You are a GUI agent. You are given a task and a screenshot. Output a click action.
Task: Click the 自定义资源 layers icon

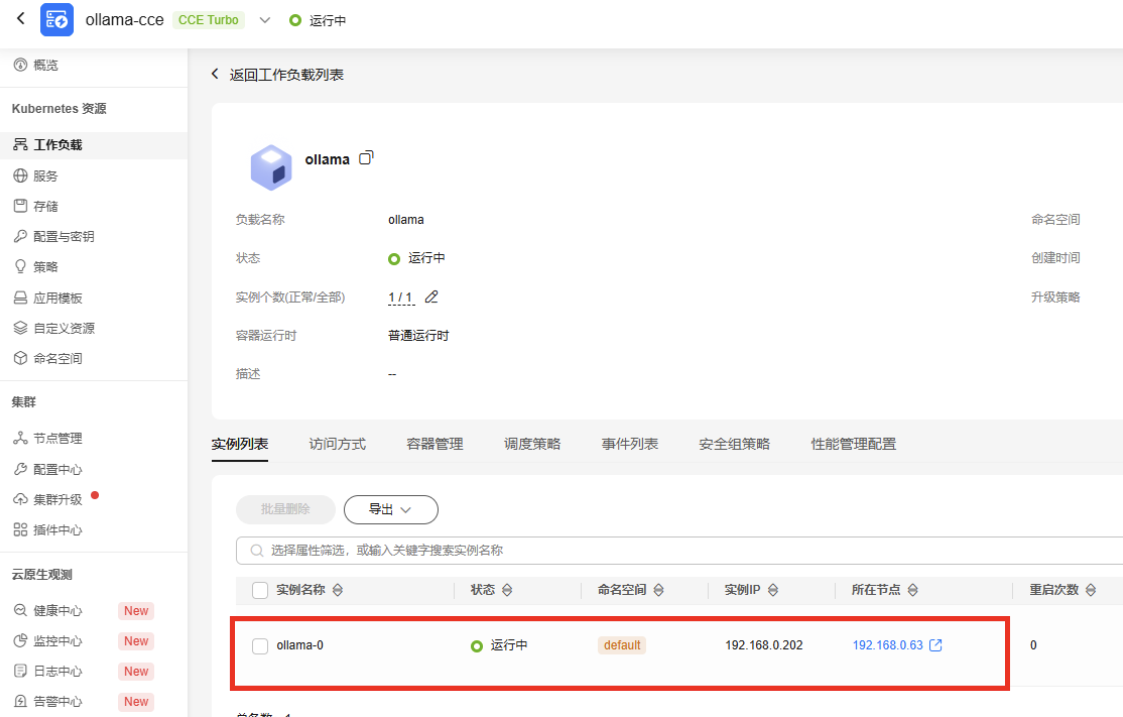[20, 328]
